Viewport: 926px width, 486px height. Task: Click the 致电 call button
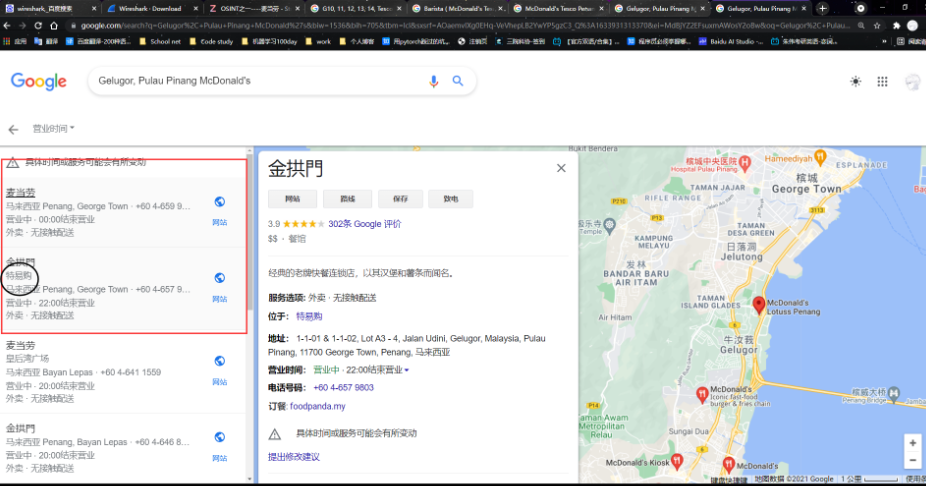pyautogui.click(x=451, y=199)
